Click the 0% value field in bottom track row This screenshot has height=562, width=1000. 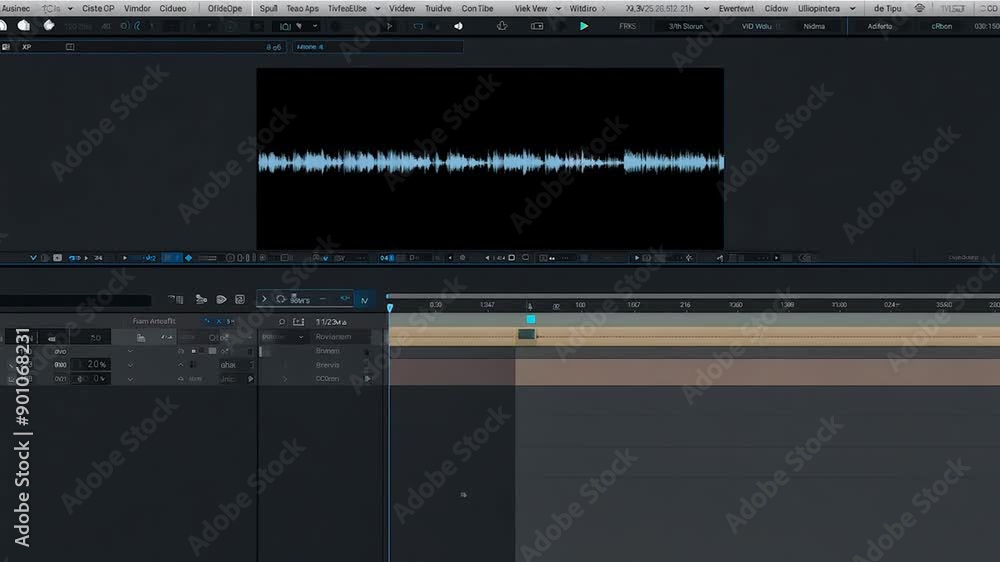pyautogui.click(x=91, y=378)
